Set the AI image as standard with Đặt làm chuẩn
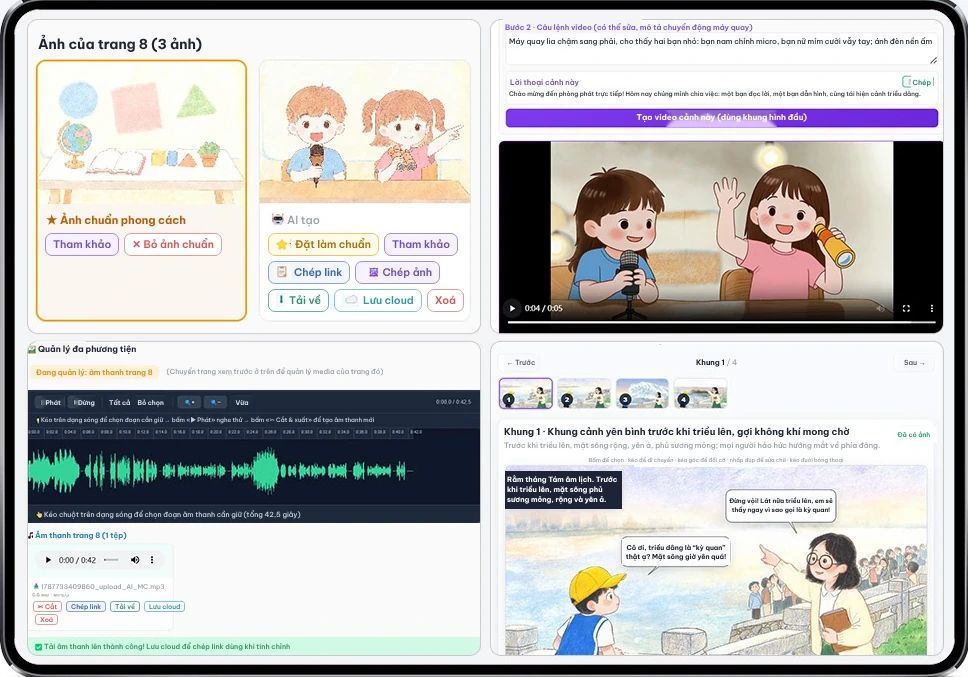The image size is (968, 677). coord(323,244)
